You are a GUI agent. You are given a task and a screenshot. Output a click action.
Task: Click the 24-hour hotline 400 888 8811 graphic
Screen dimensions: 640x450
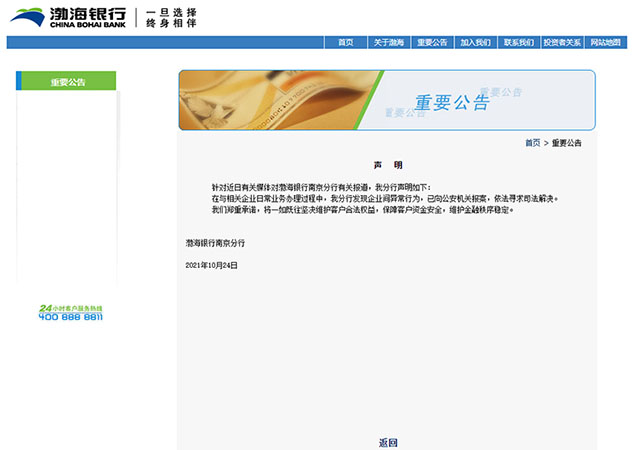click(x=71, y=312)
